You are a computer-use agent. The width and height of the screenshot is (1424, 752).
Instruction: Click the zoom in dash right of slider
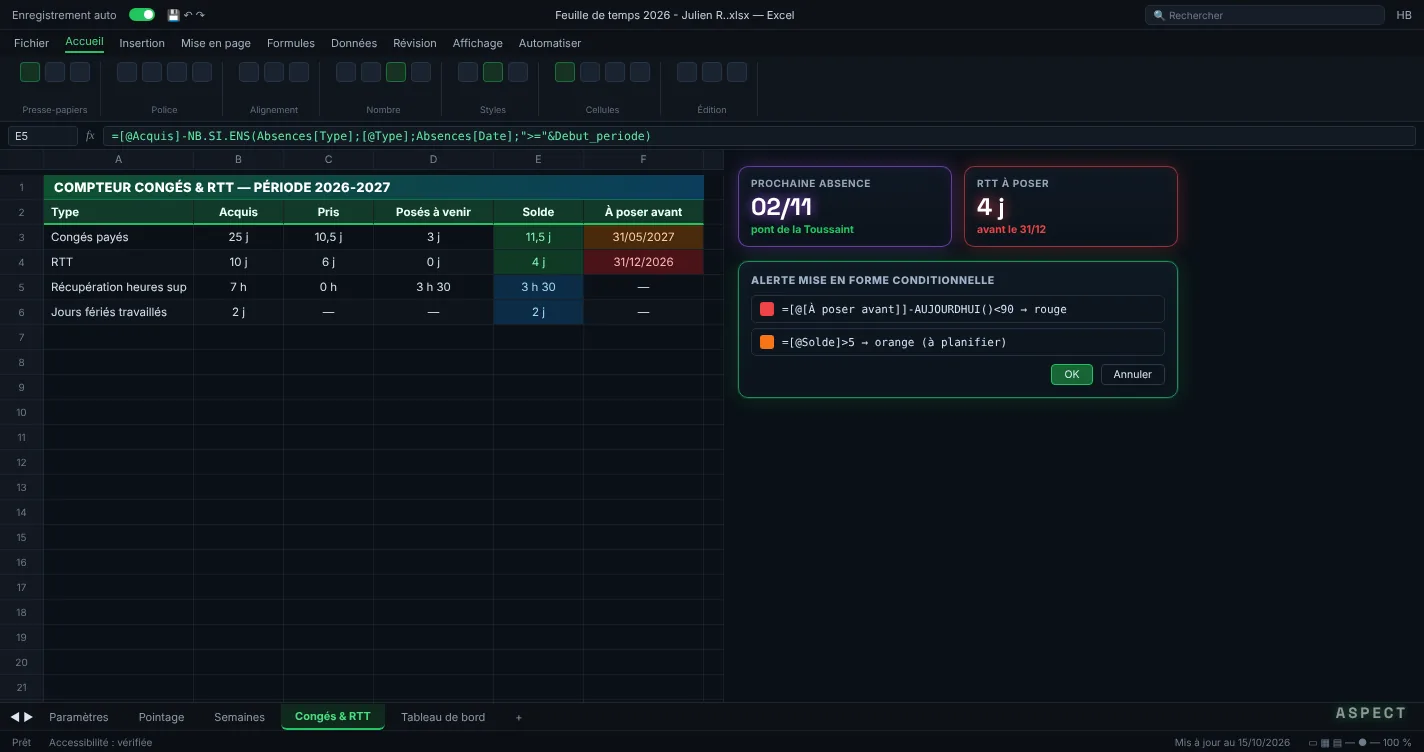[x=1375, y=743]
